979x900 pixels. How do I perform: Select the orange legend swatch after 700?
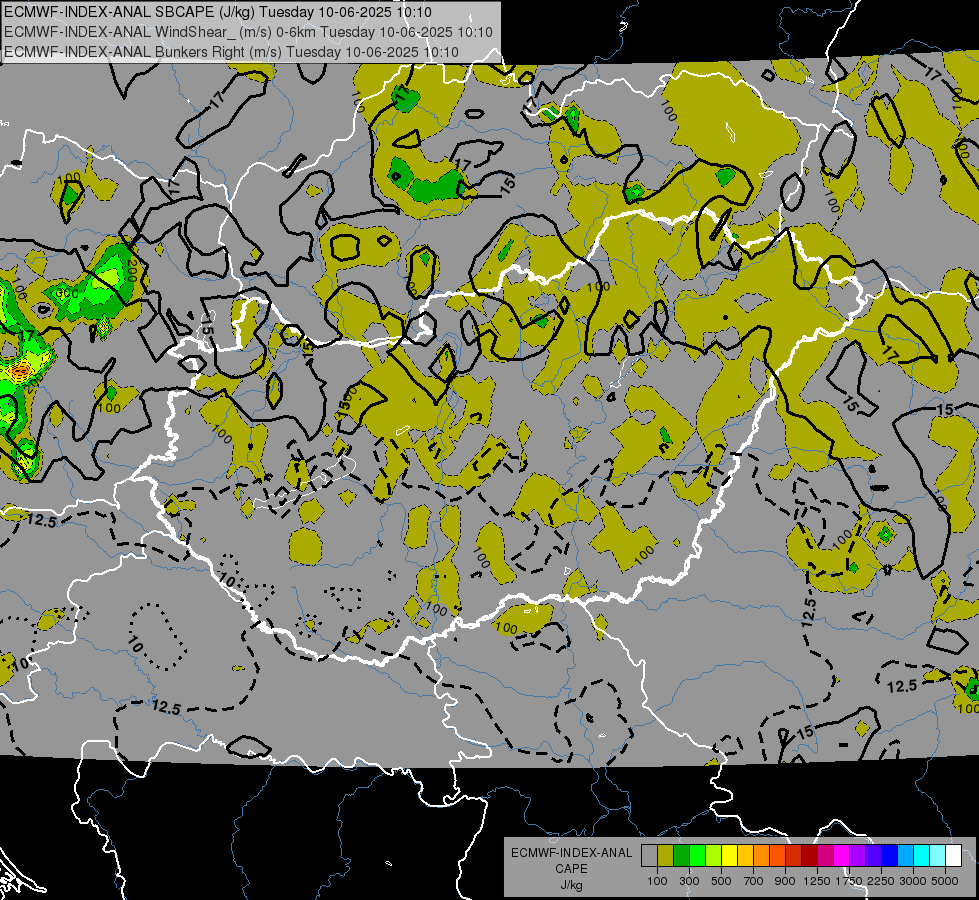pyautogui.click(x=761, y=855)
